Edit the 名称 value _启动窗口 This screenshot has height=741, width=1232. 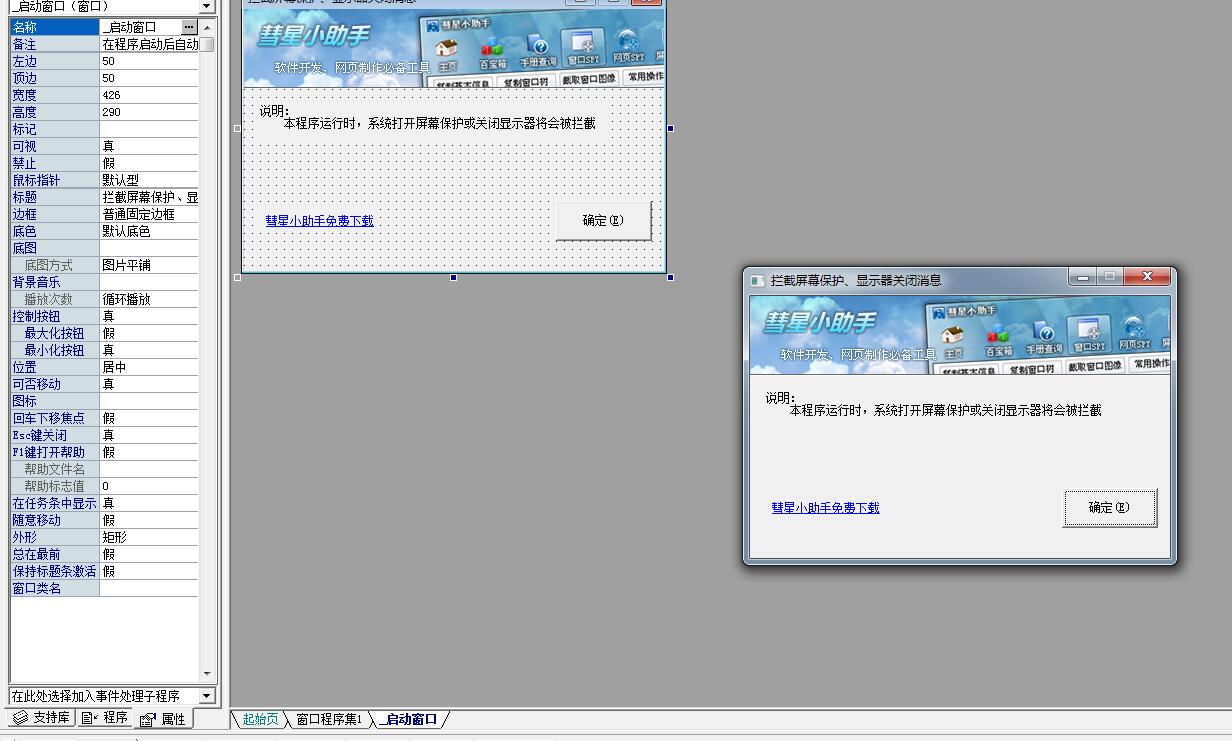click(140, 27)
